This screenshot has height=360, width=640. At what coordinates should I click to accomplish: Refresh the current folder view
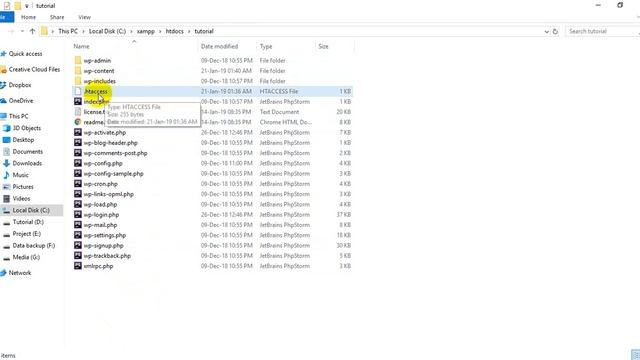click(x=555, y=31)
